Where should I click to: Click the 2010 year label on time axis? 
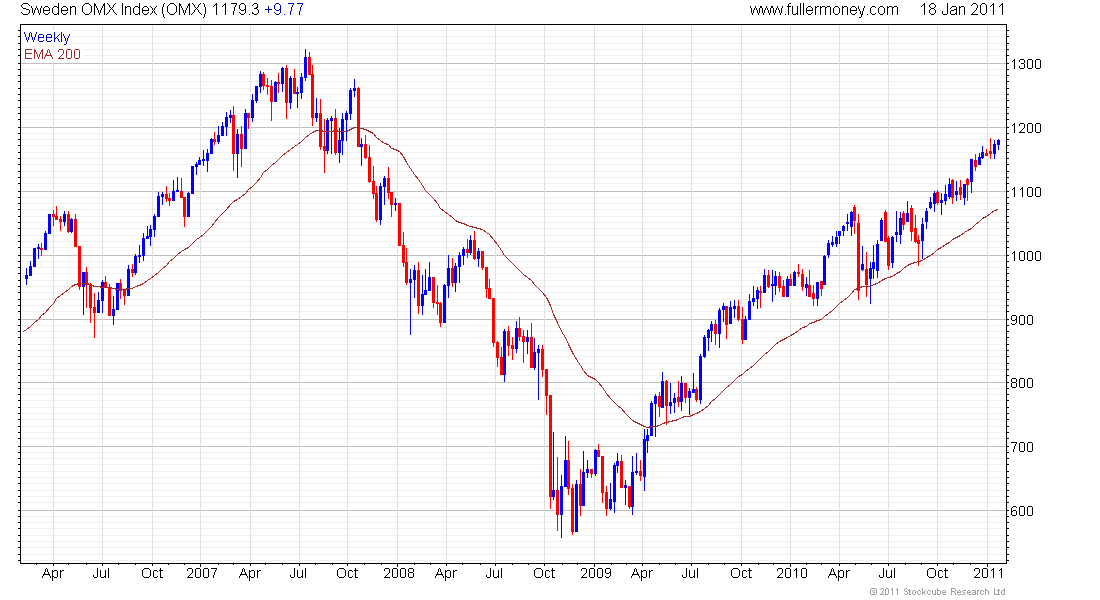point(791,573)
